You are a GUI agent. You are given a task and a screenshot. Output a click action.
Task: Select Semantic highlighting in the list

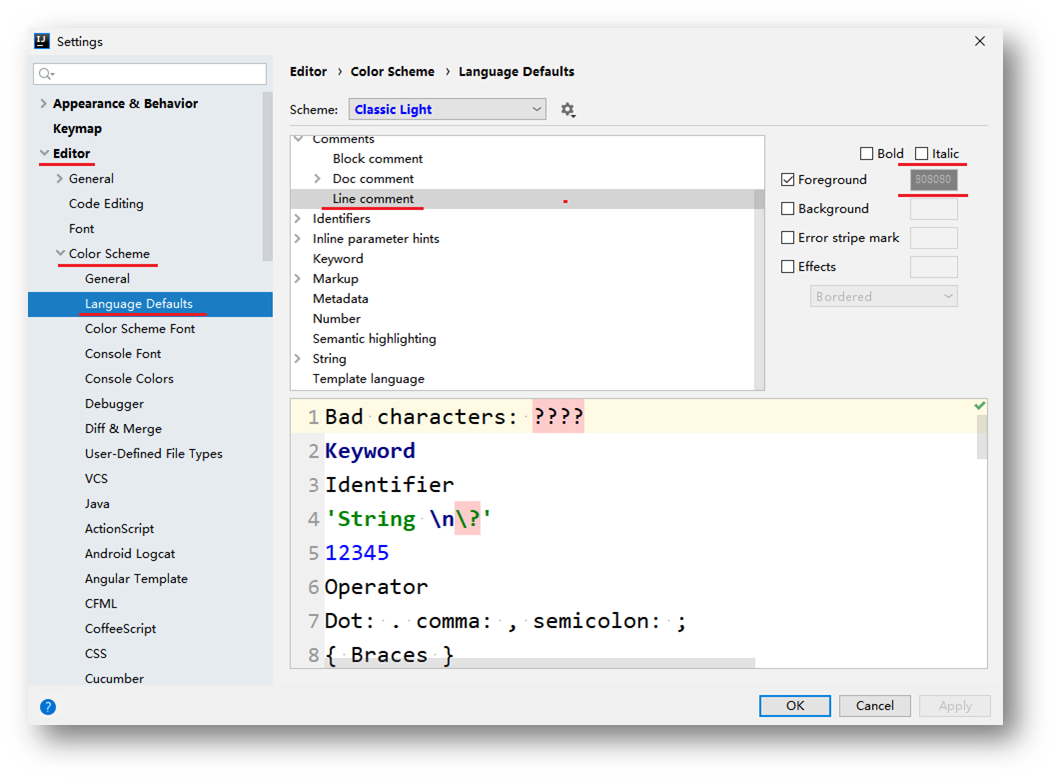tap(375, 339)
